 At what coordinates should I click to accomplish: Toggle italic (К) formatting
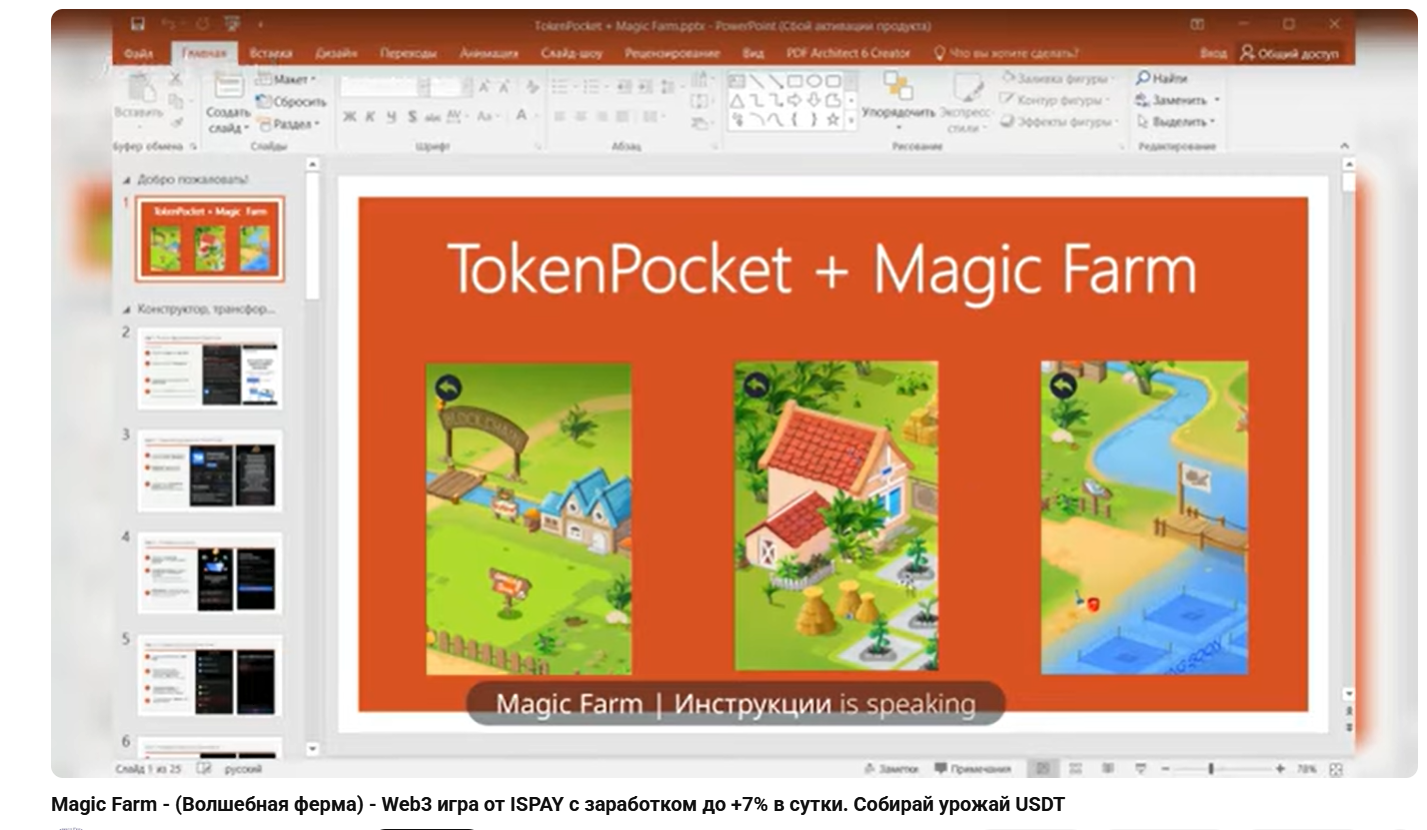point(370,117)
